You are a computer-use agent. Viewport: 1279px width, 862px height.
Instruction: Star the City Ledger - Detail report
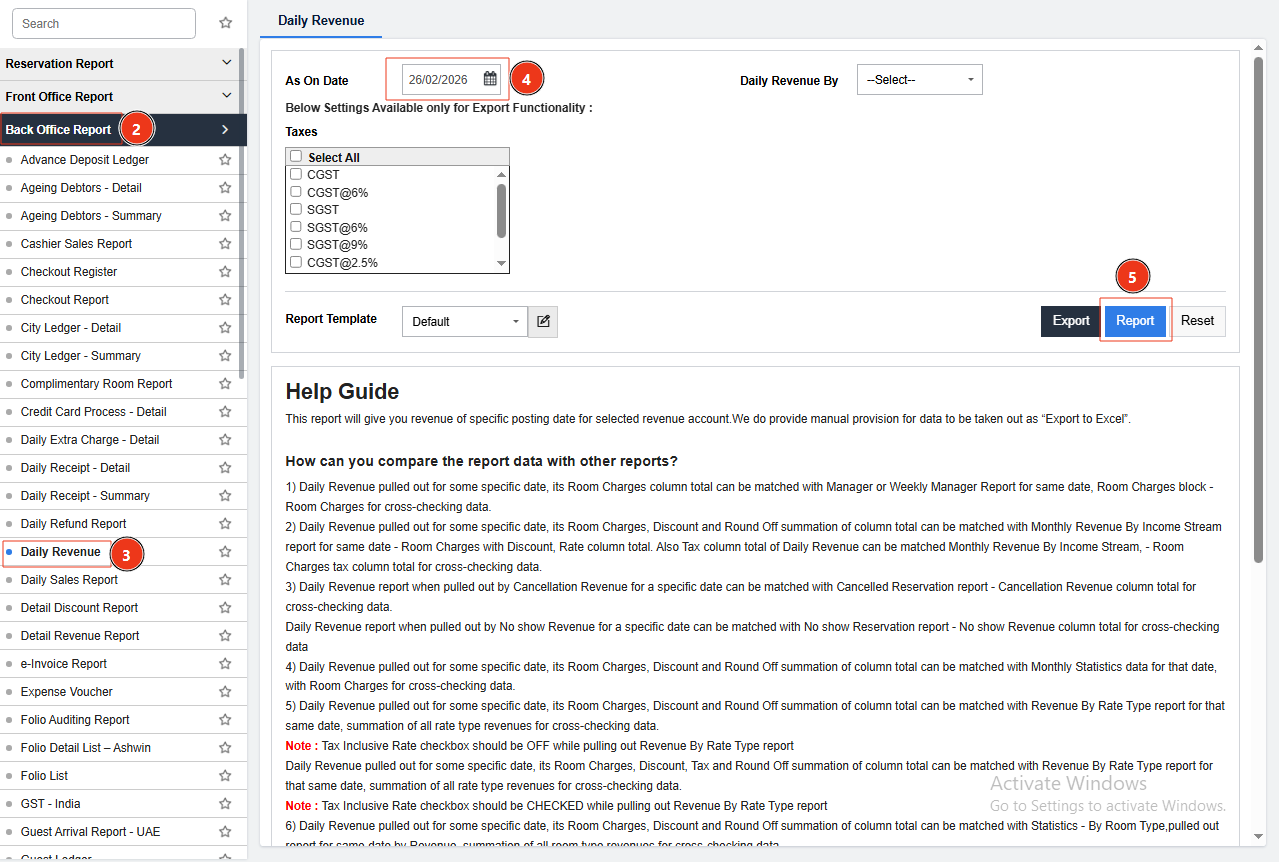(225, 328)
